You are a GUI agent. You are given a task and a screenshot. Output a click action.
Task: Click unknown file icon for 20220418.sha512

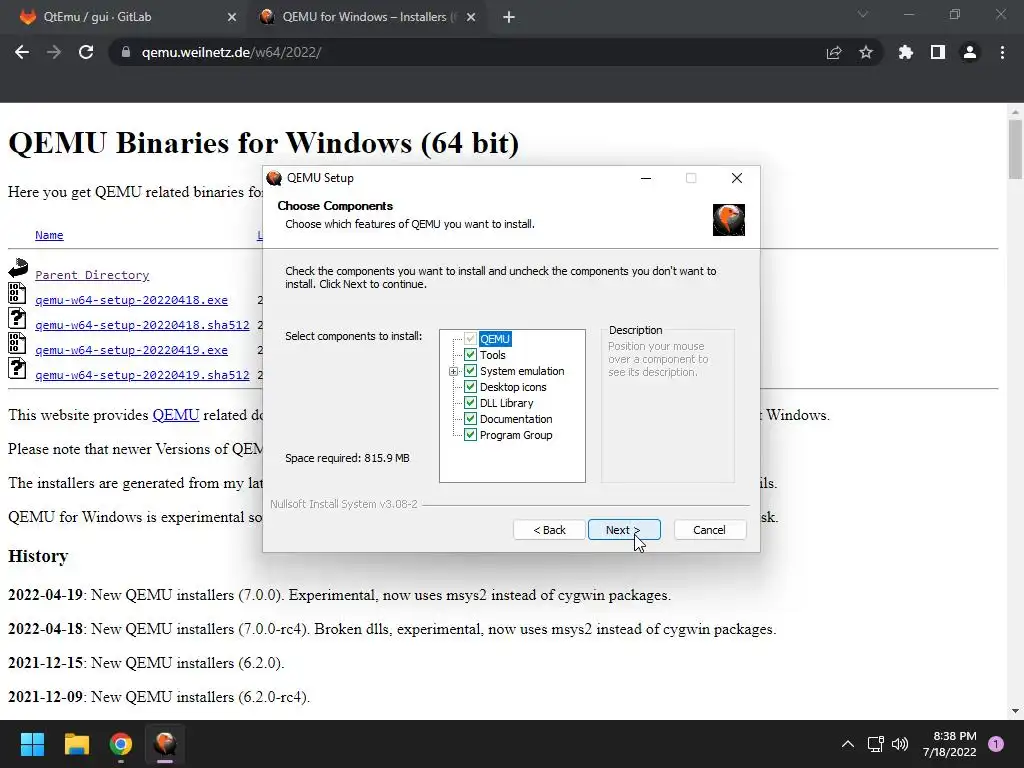[x=17, y=318]
